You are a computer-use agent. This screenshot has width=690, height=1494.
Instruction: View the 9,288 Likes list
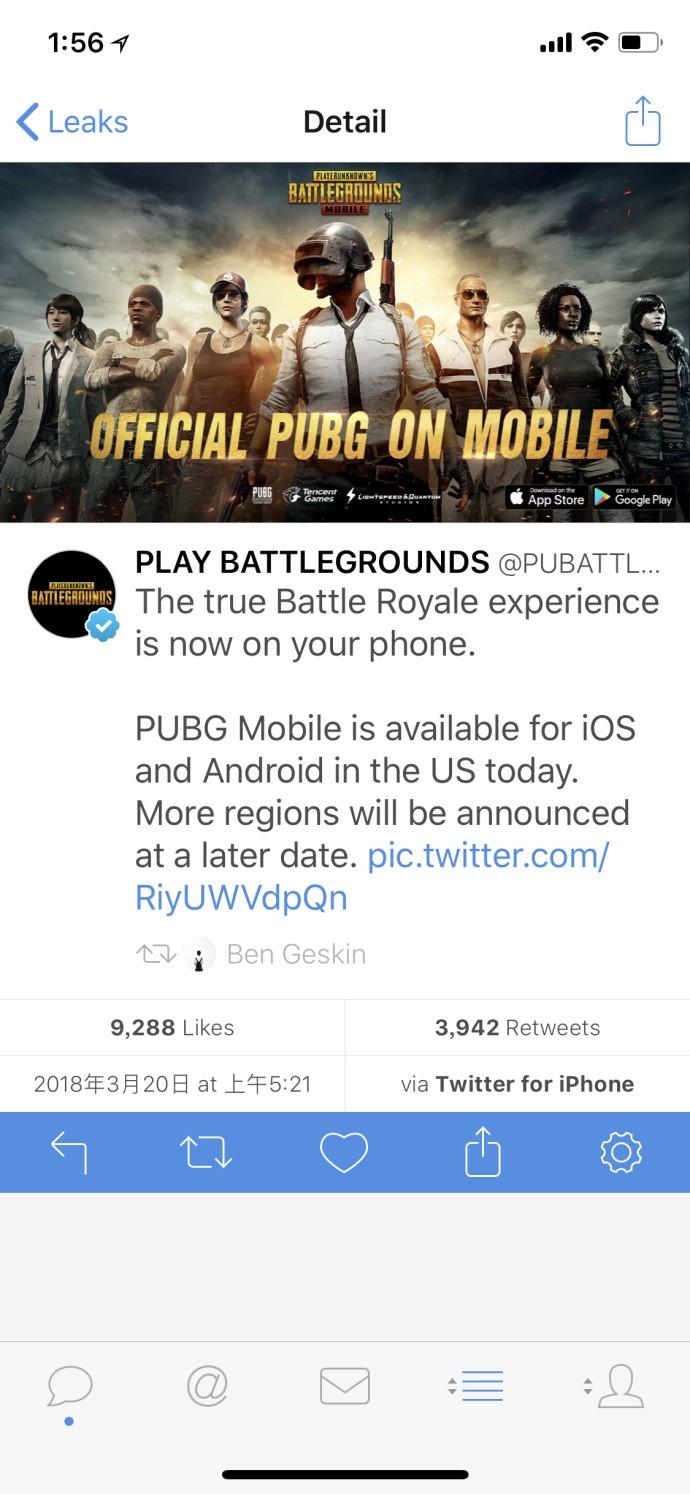coord(172,1027)
